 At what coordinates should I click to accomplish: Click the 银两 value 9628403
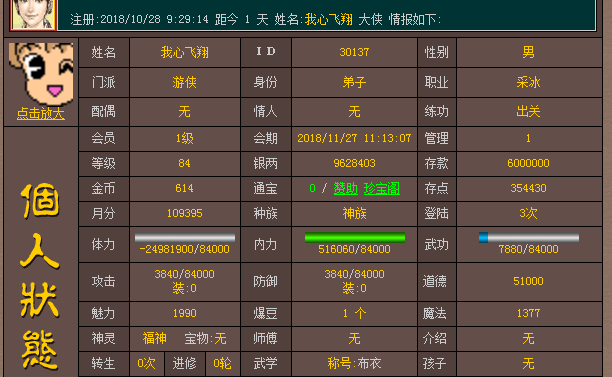[354, 163]
